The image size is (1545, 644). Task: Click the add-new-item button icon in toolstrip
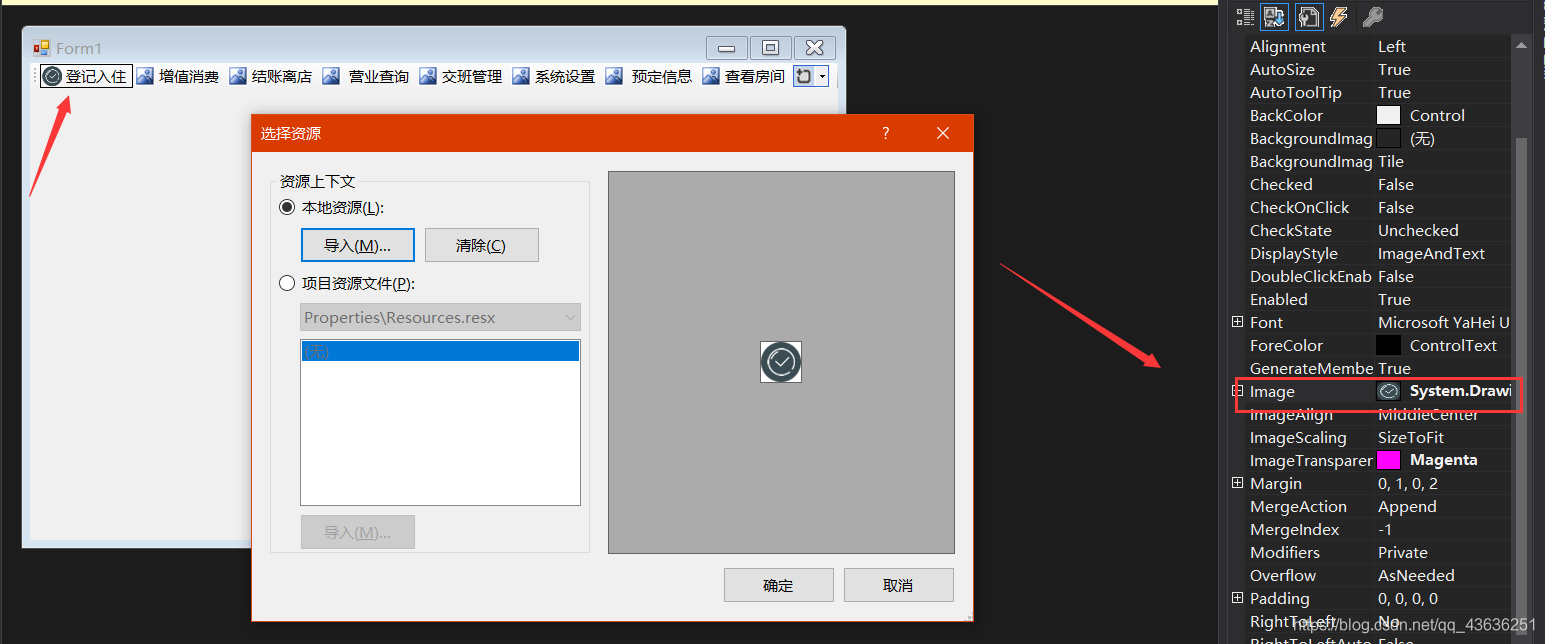[x=804, y=76]
